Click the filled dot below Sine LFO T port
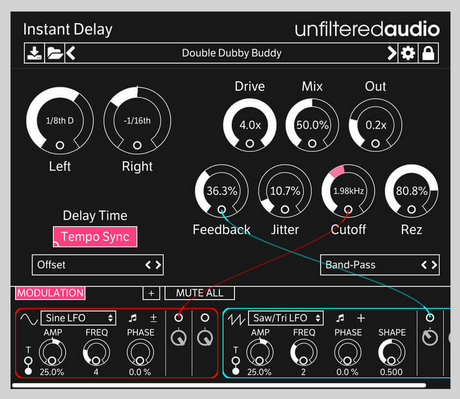 [x=29, y=371]
